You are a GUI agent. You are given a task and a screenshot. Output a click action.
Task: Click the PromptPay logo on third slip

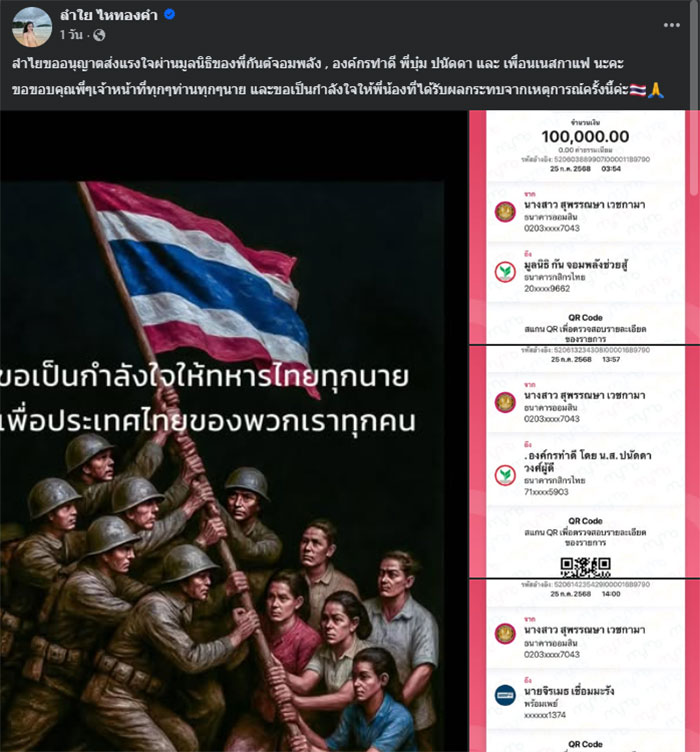pos(505,695)
